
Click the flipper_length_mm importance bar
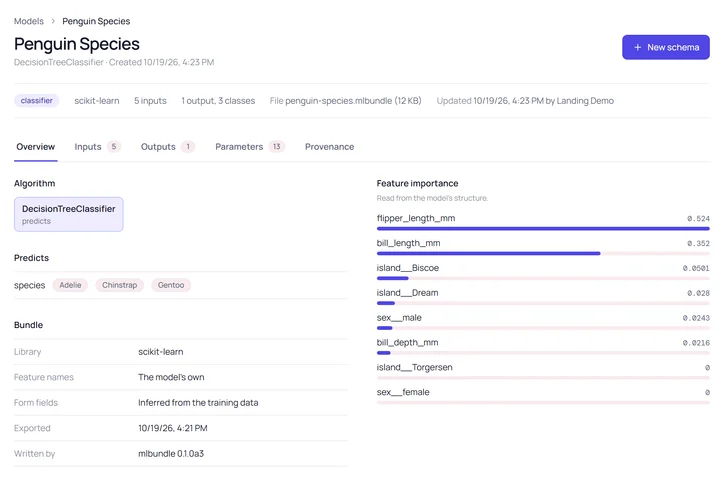[543, 228]
